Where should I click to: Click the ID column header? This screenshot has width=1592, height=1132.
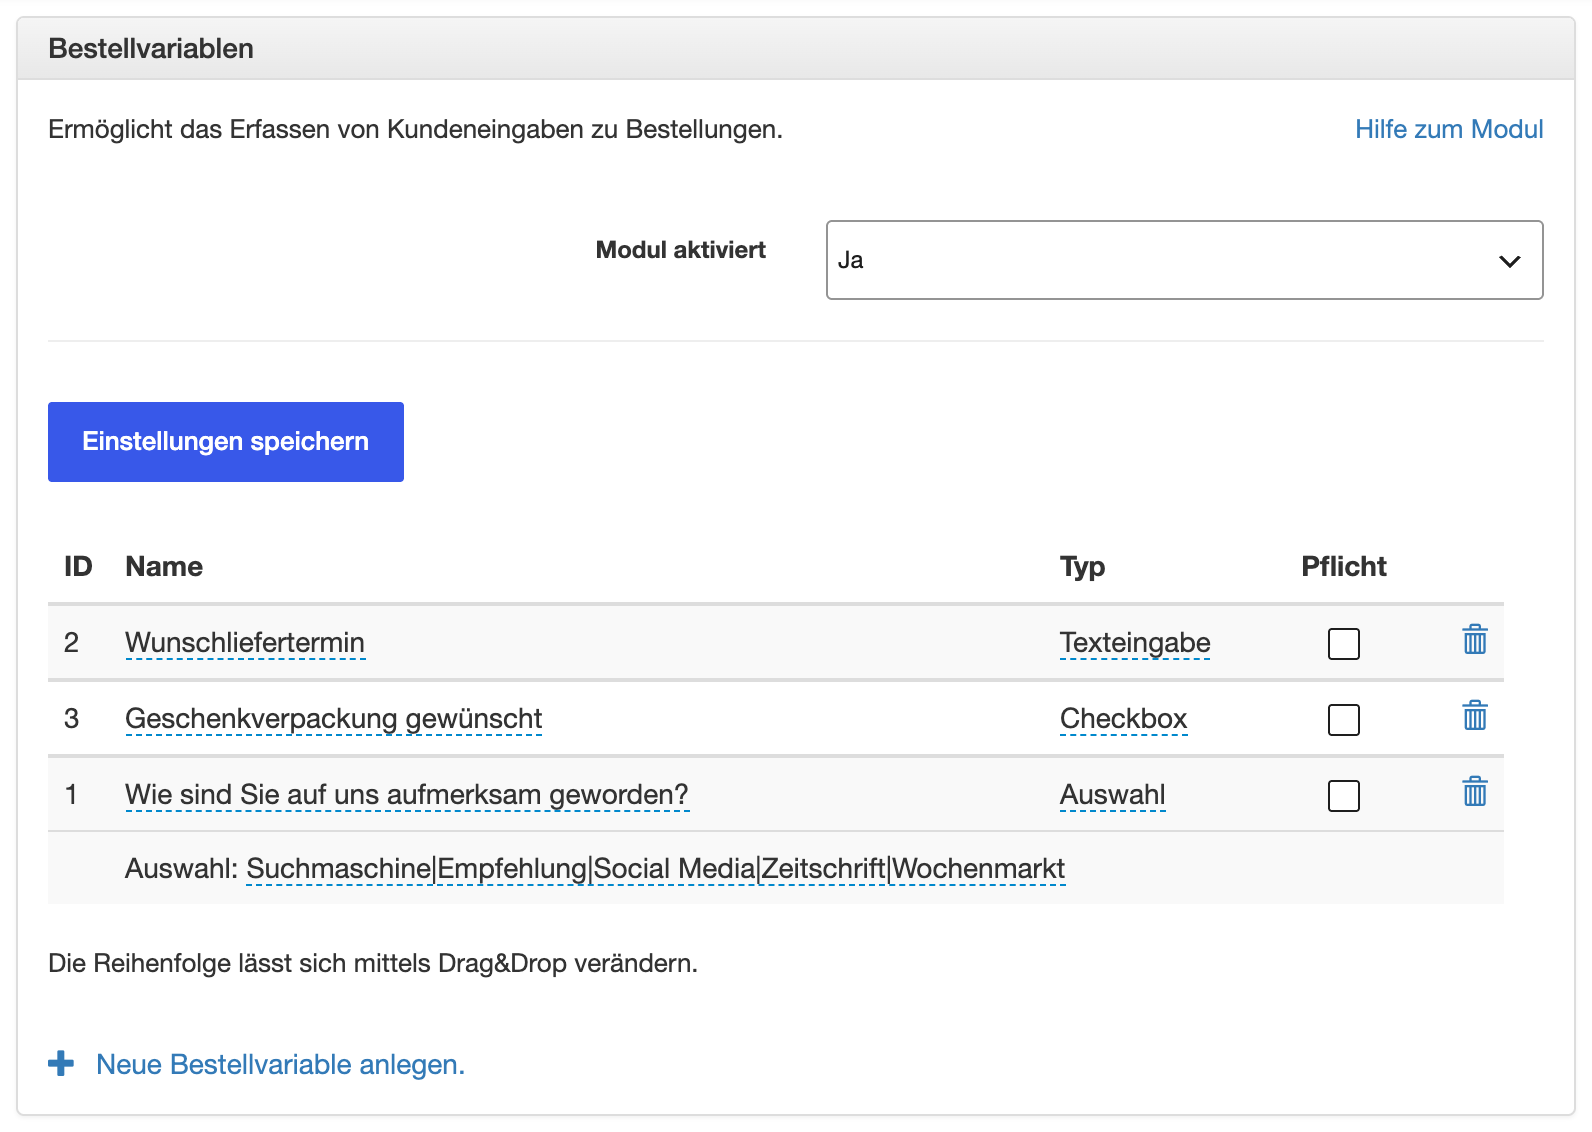point(78,566)
